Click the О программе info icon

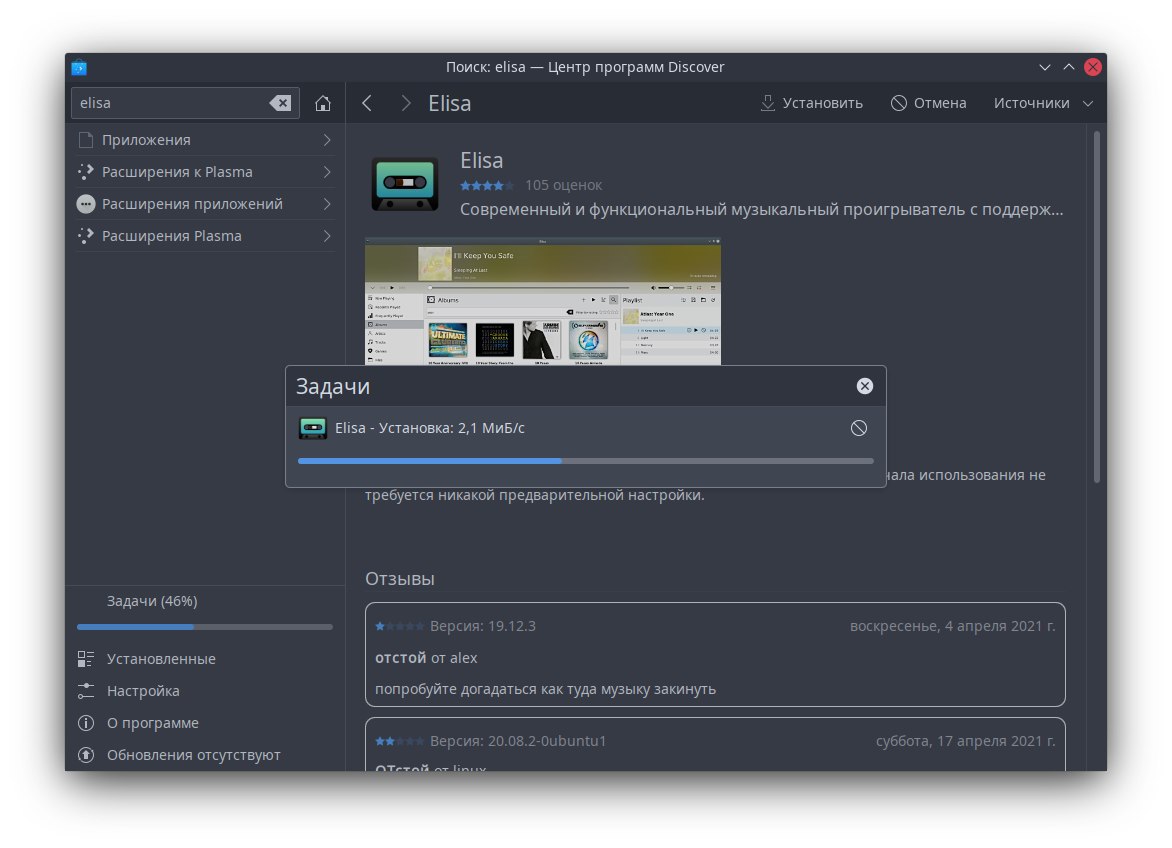click(86, 723)
